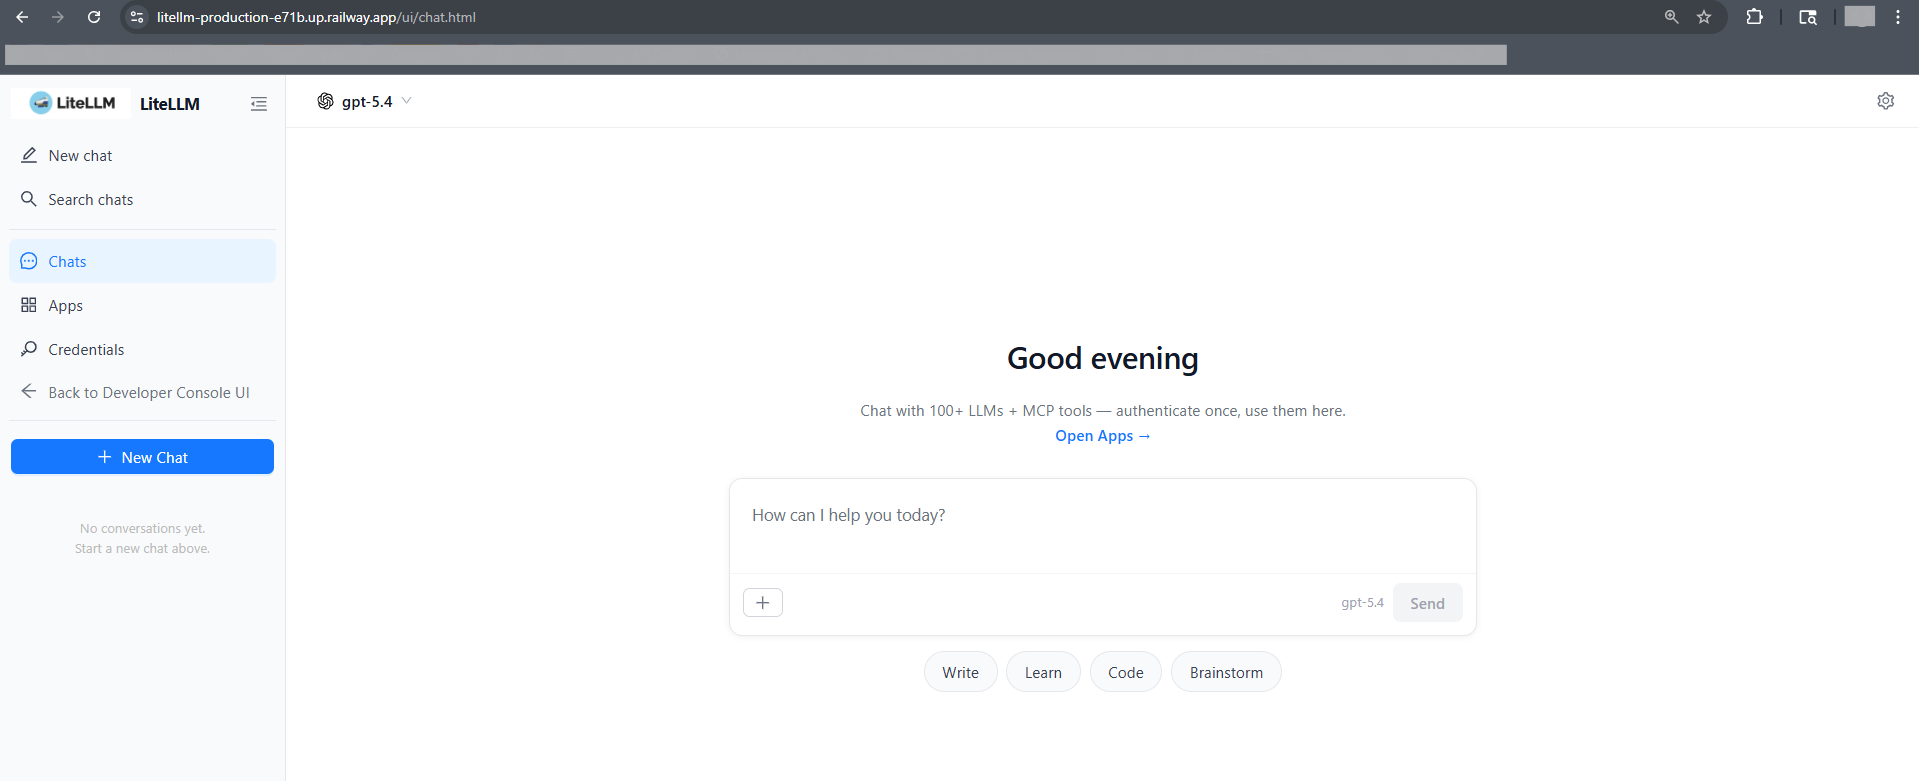The image size is (1919, 781).
Task: Click the OpenAI logo beside gpt-5.4
Action: (325, 101)
